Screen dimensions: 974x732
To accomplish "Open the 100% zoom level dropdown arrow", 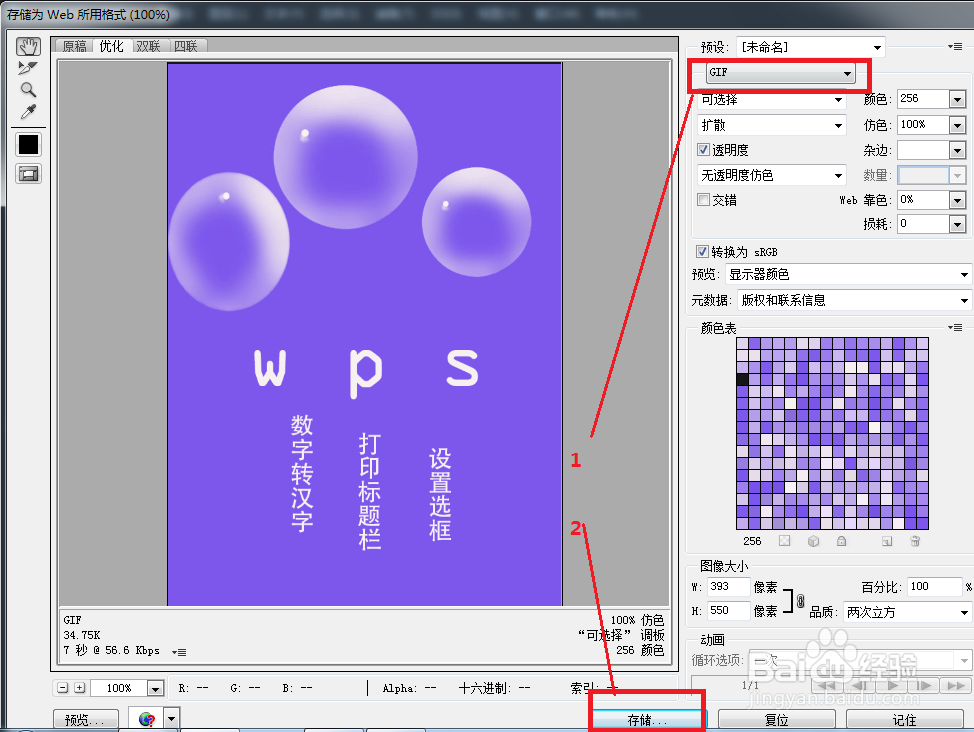I will tap(155, 688).
